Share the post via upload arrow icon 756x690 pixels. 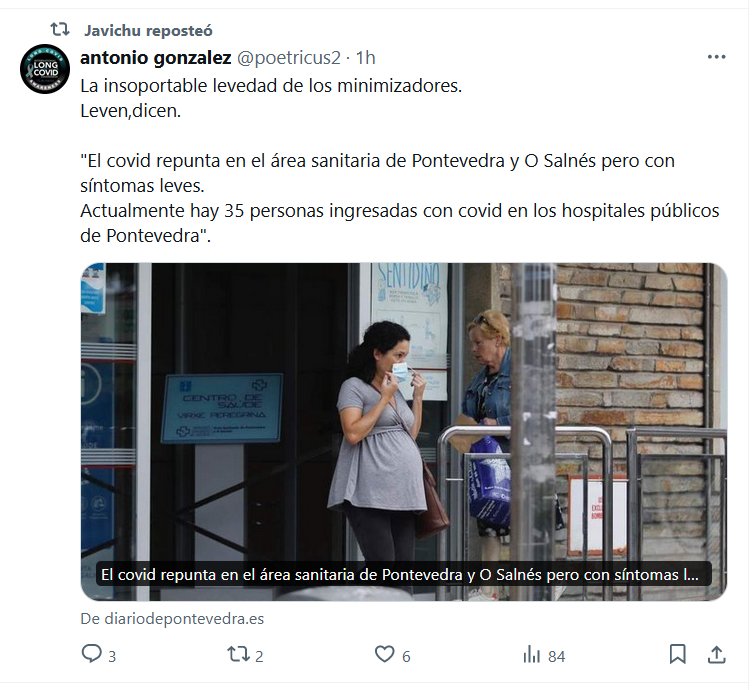tap(716, 654)
